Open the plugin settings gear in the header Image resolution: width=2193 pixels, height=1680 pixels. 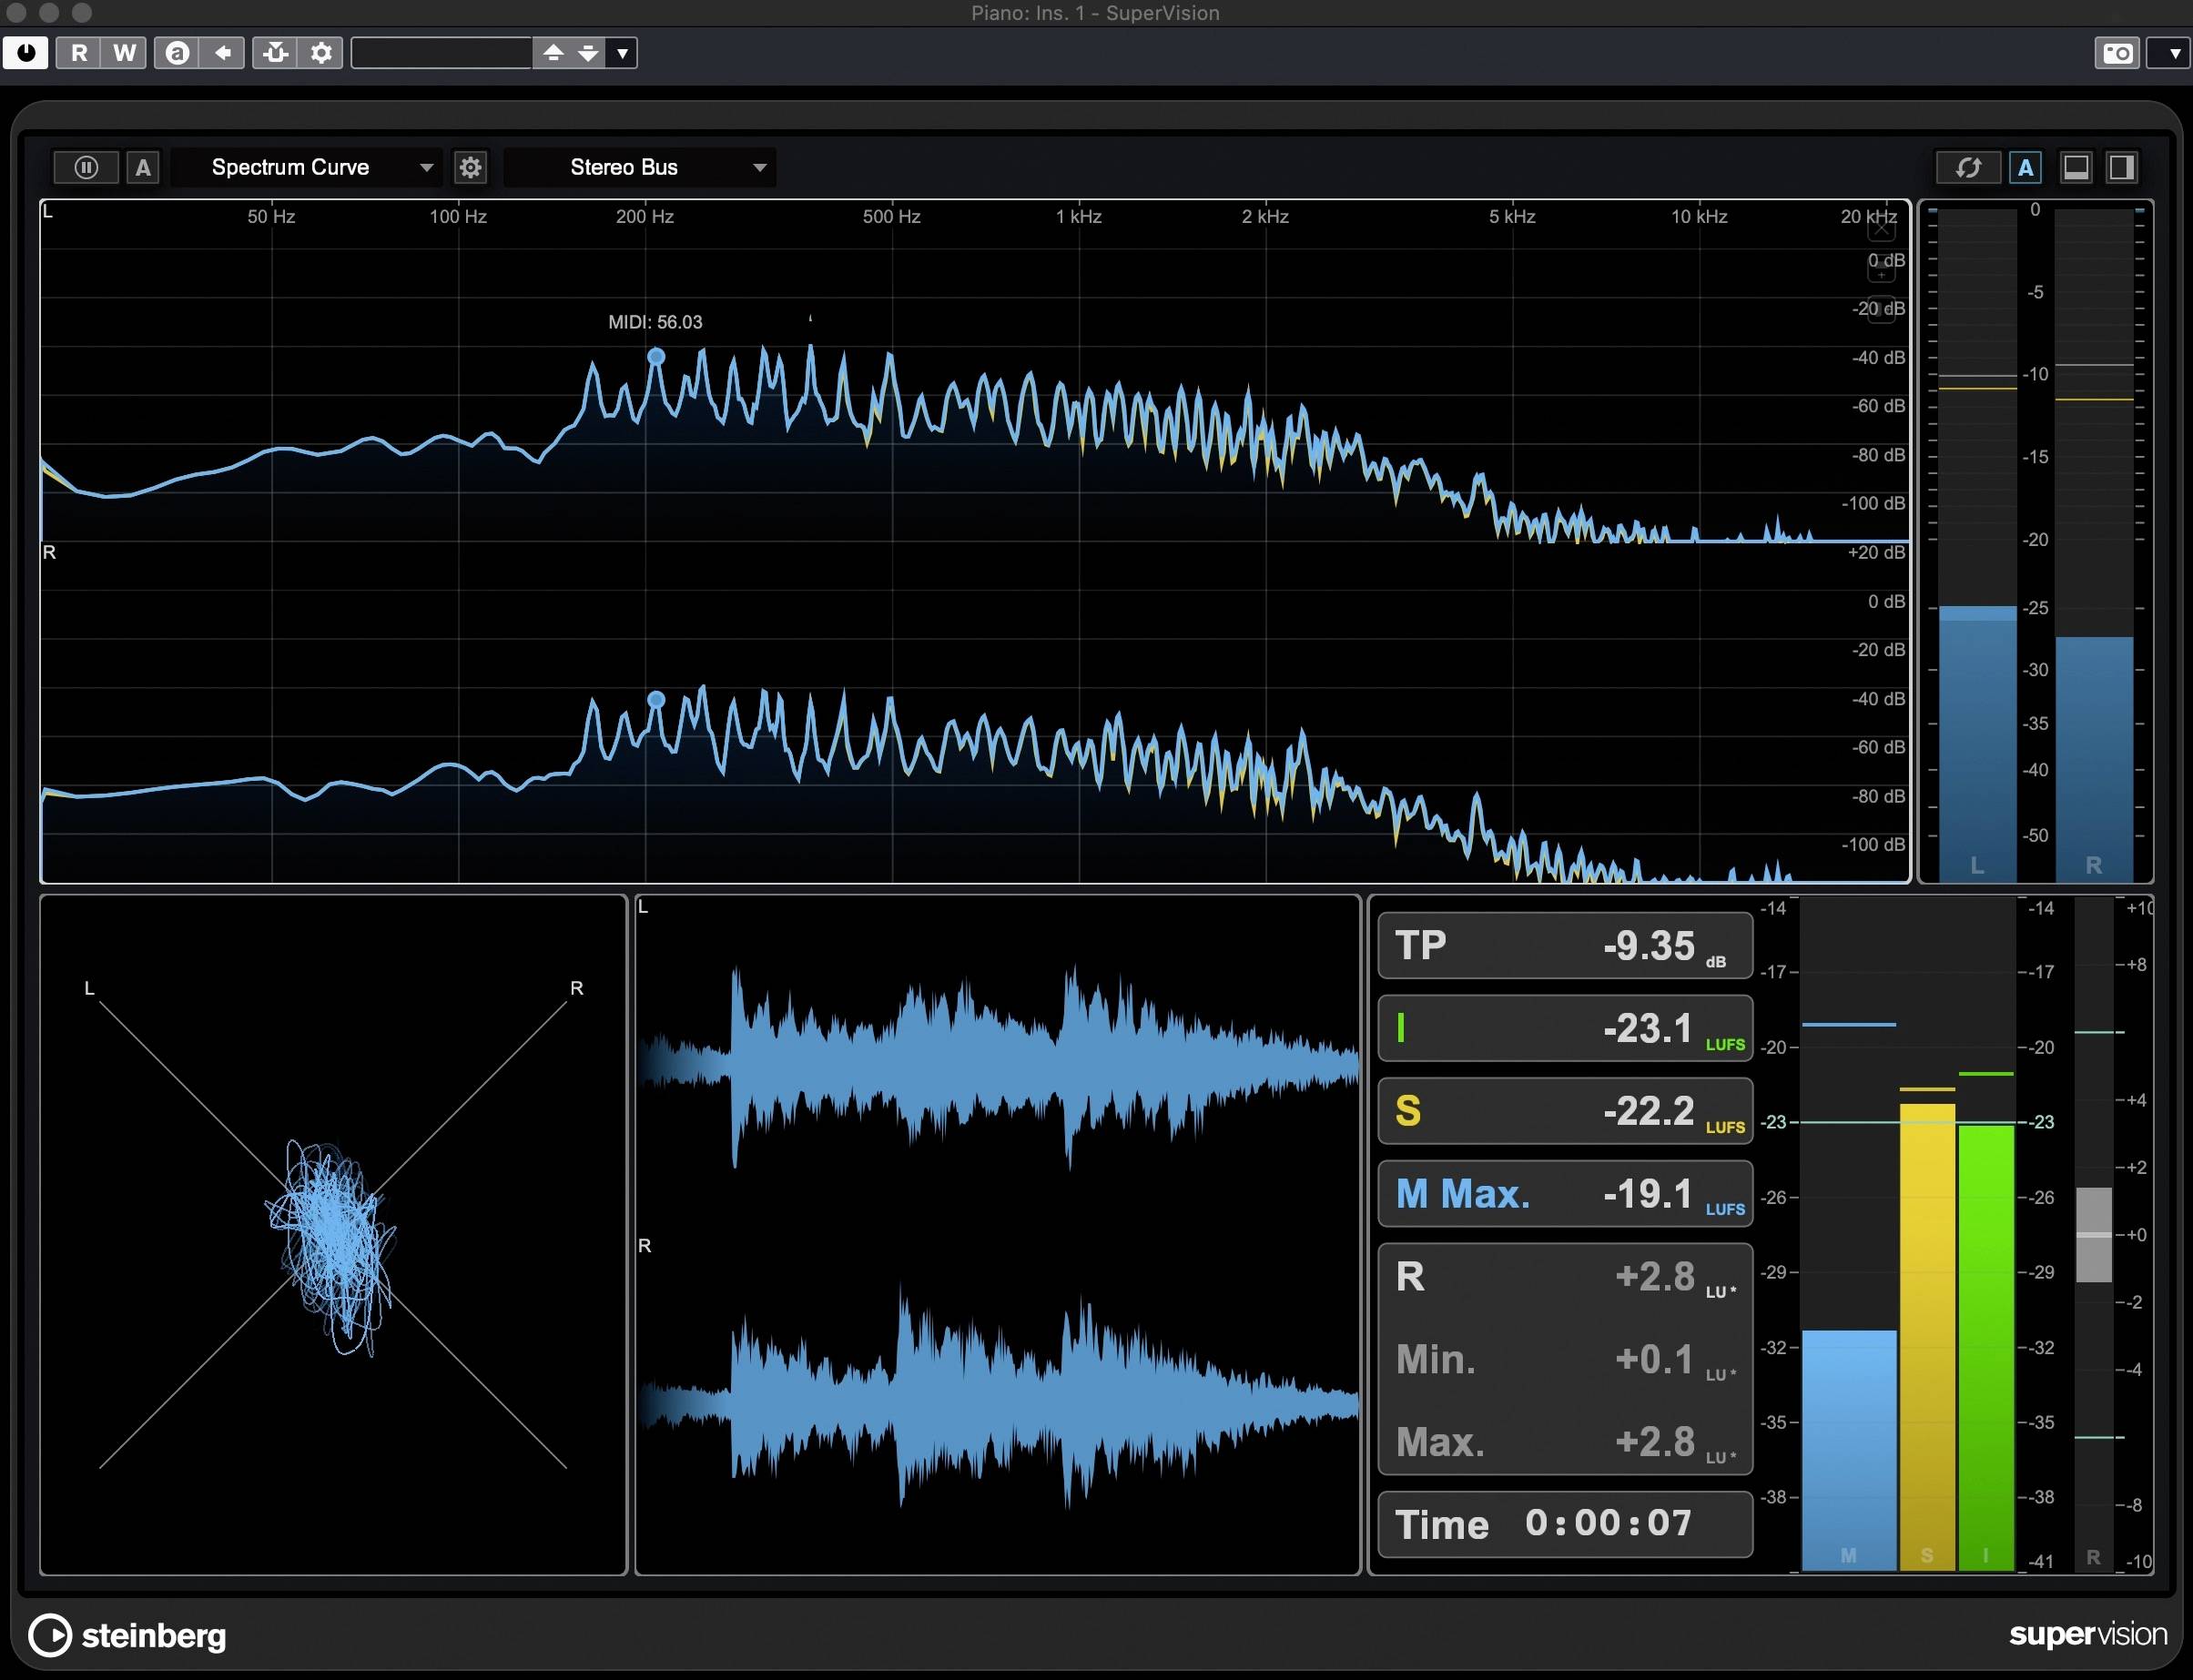pos(320,53)
